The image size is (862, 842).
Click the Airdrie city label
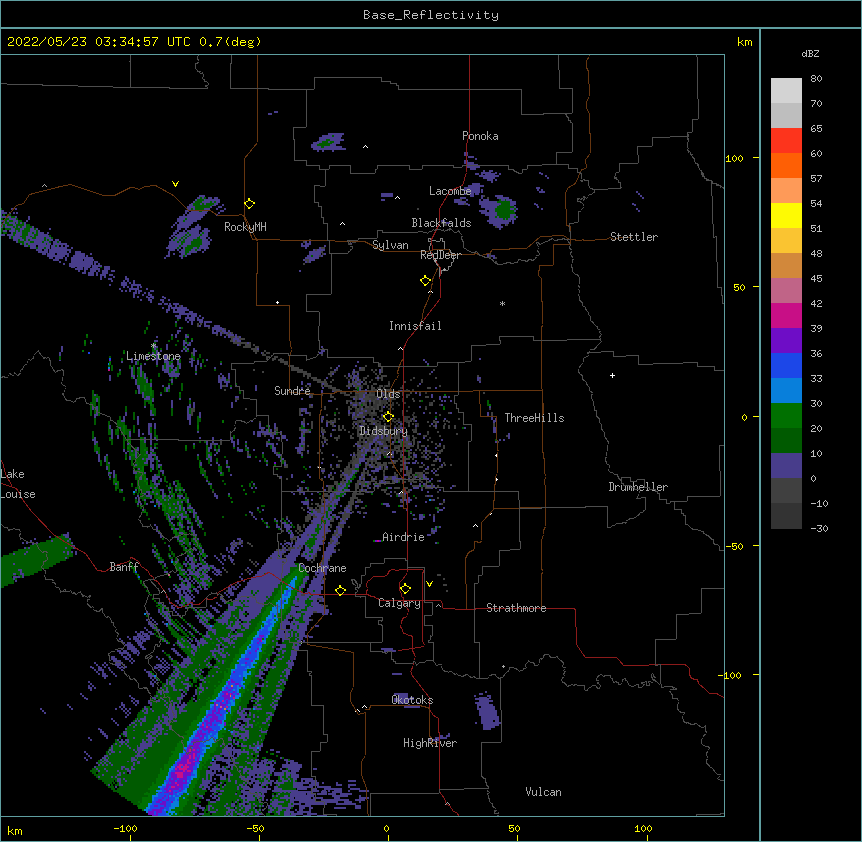403,537
